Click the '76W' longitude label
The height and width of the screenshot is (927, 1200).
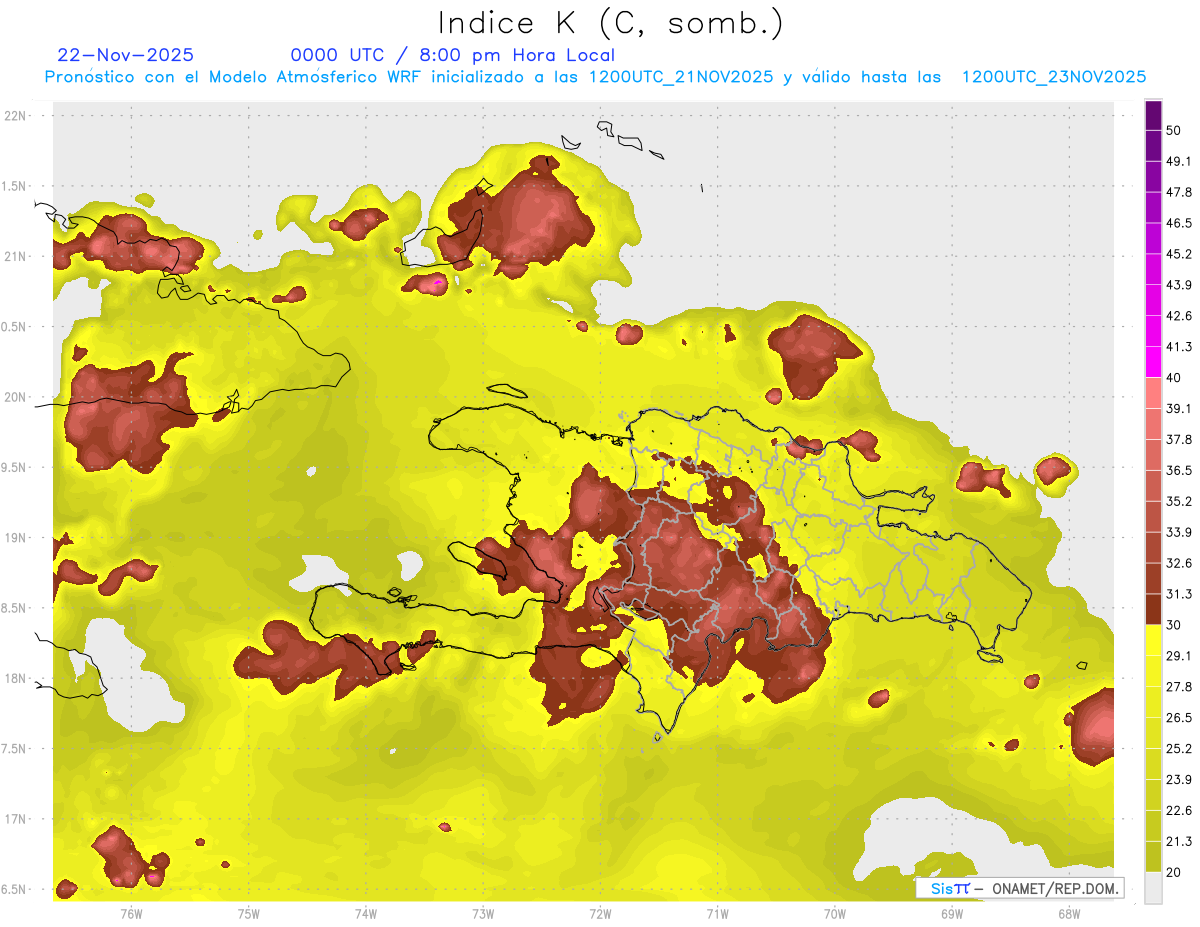pos(131,914)
